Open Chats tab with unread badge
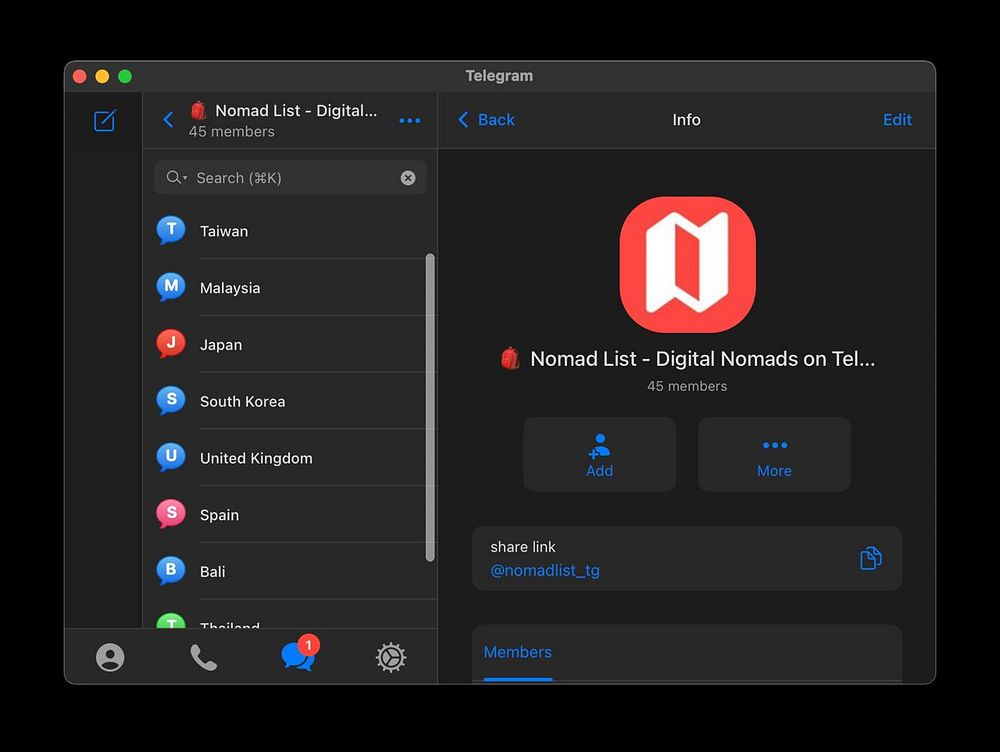 pos(299,654)
